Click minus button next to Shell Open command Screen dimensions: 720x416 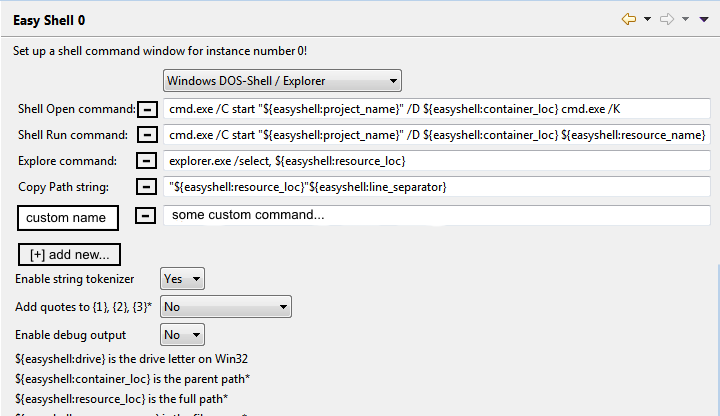click(x=147, y=109)
